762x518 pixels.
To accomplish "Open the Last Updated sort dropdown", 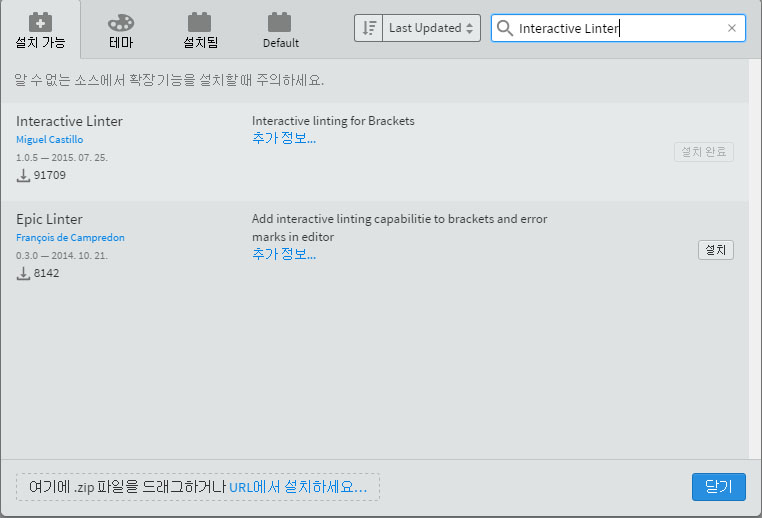I will tap(432, 28).
